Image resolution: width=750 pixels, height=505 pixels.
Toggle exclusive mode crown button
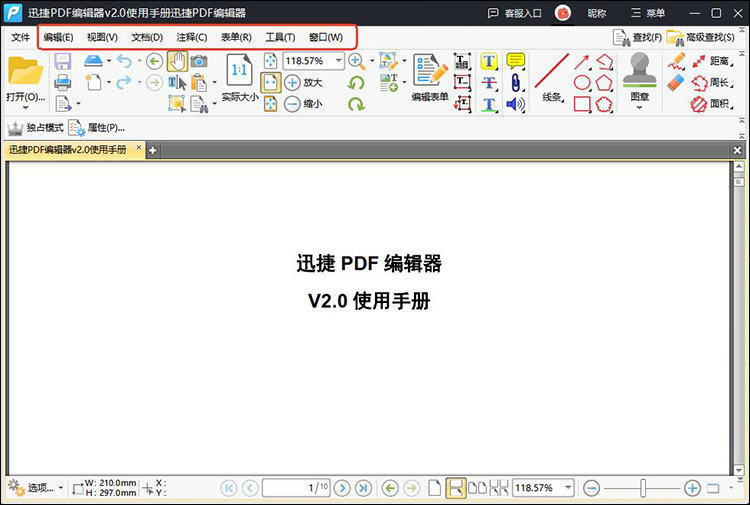tap(35, 128)
